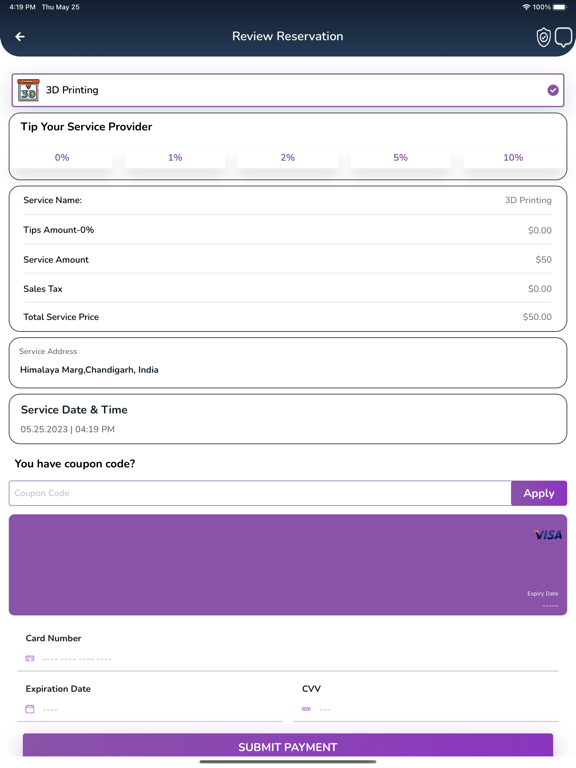Open the shield security icon
Viewport: 576px width, 768px height.
point(543,37)
